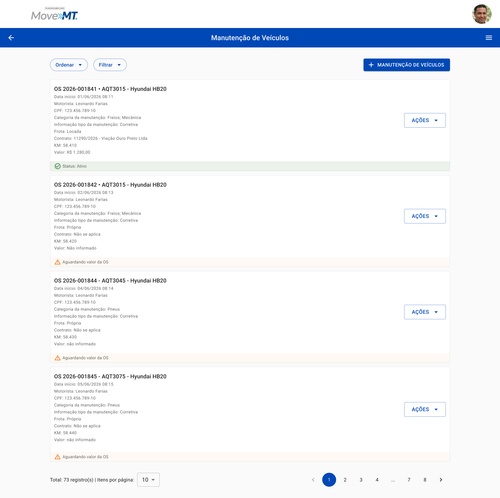Add new Manutenção de Veículos
Viewport: 500px width, 498px height.
point(406,65)
